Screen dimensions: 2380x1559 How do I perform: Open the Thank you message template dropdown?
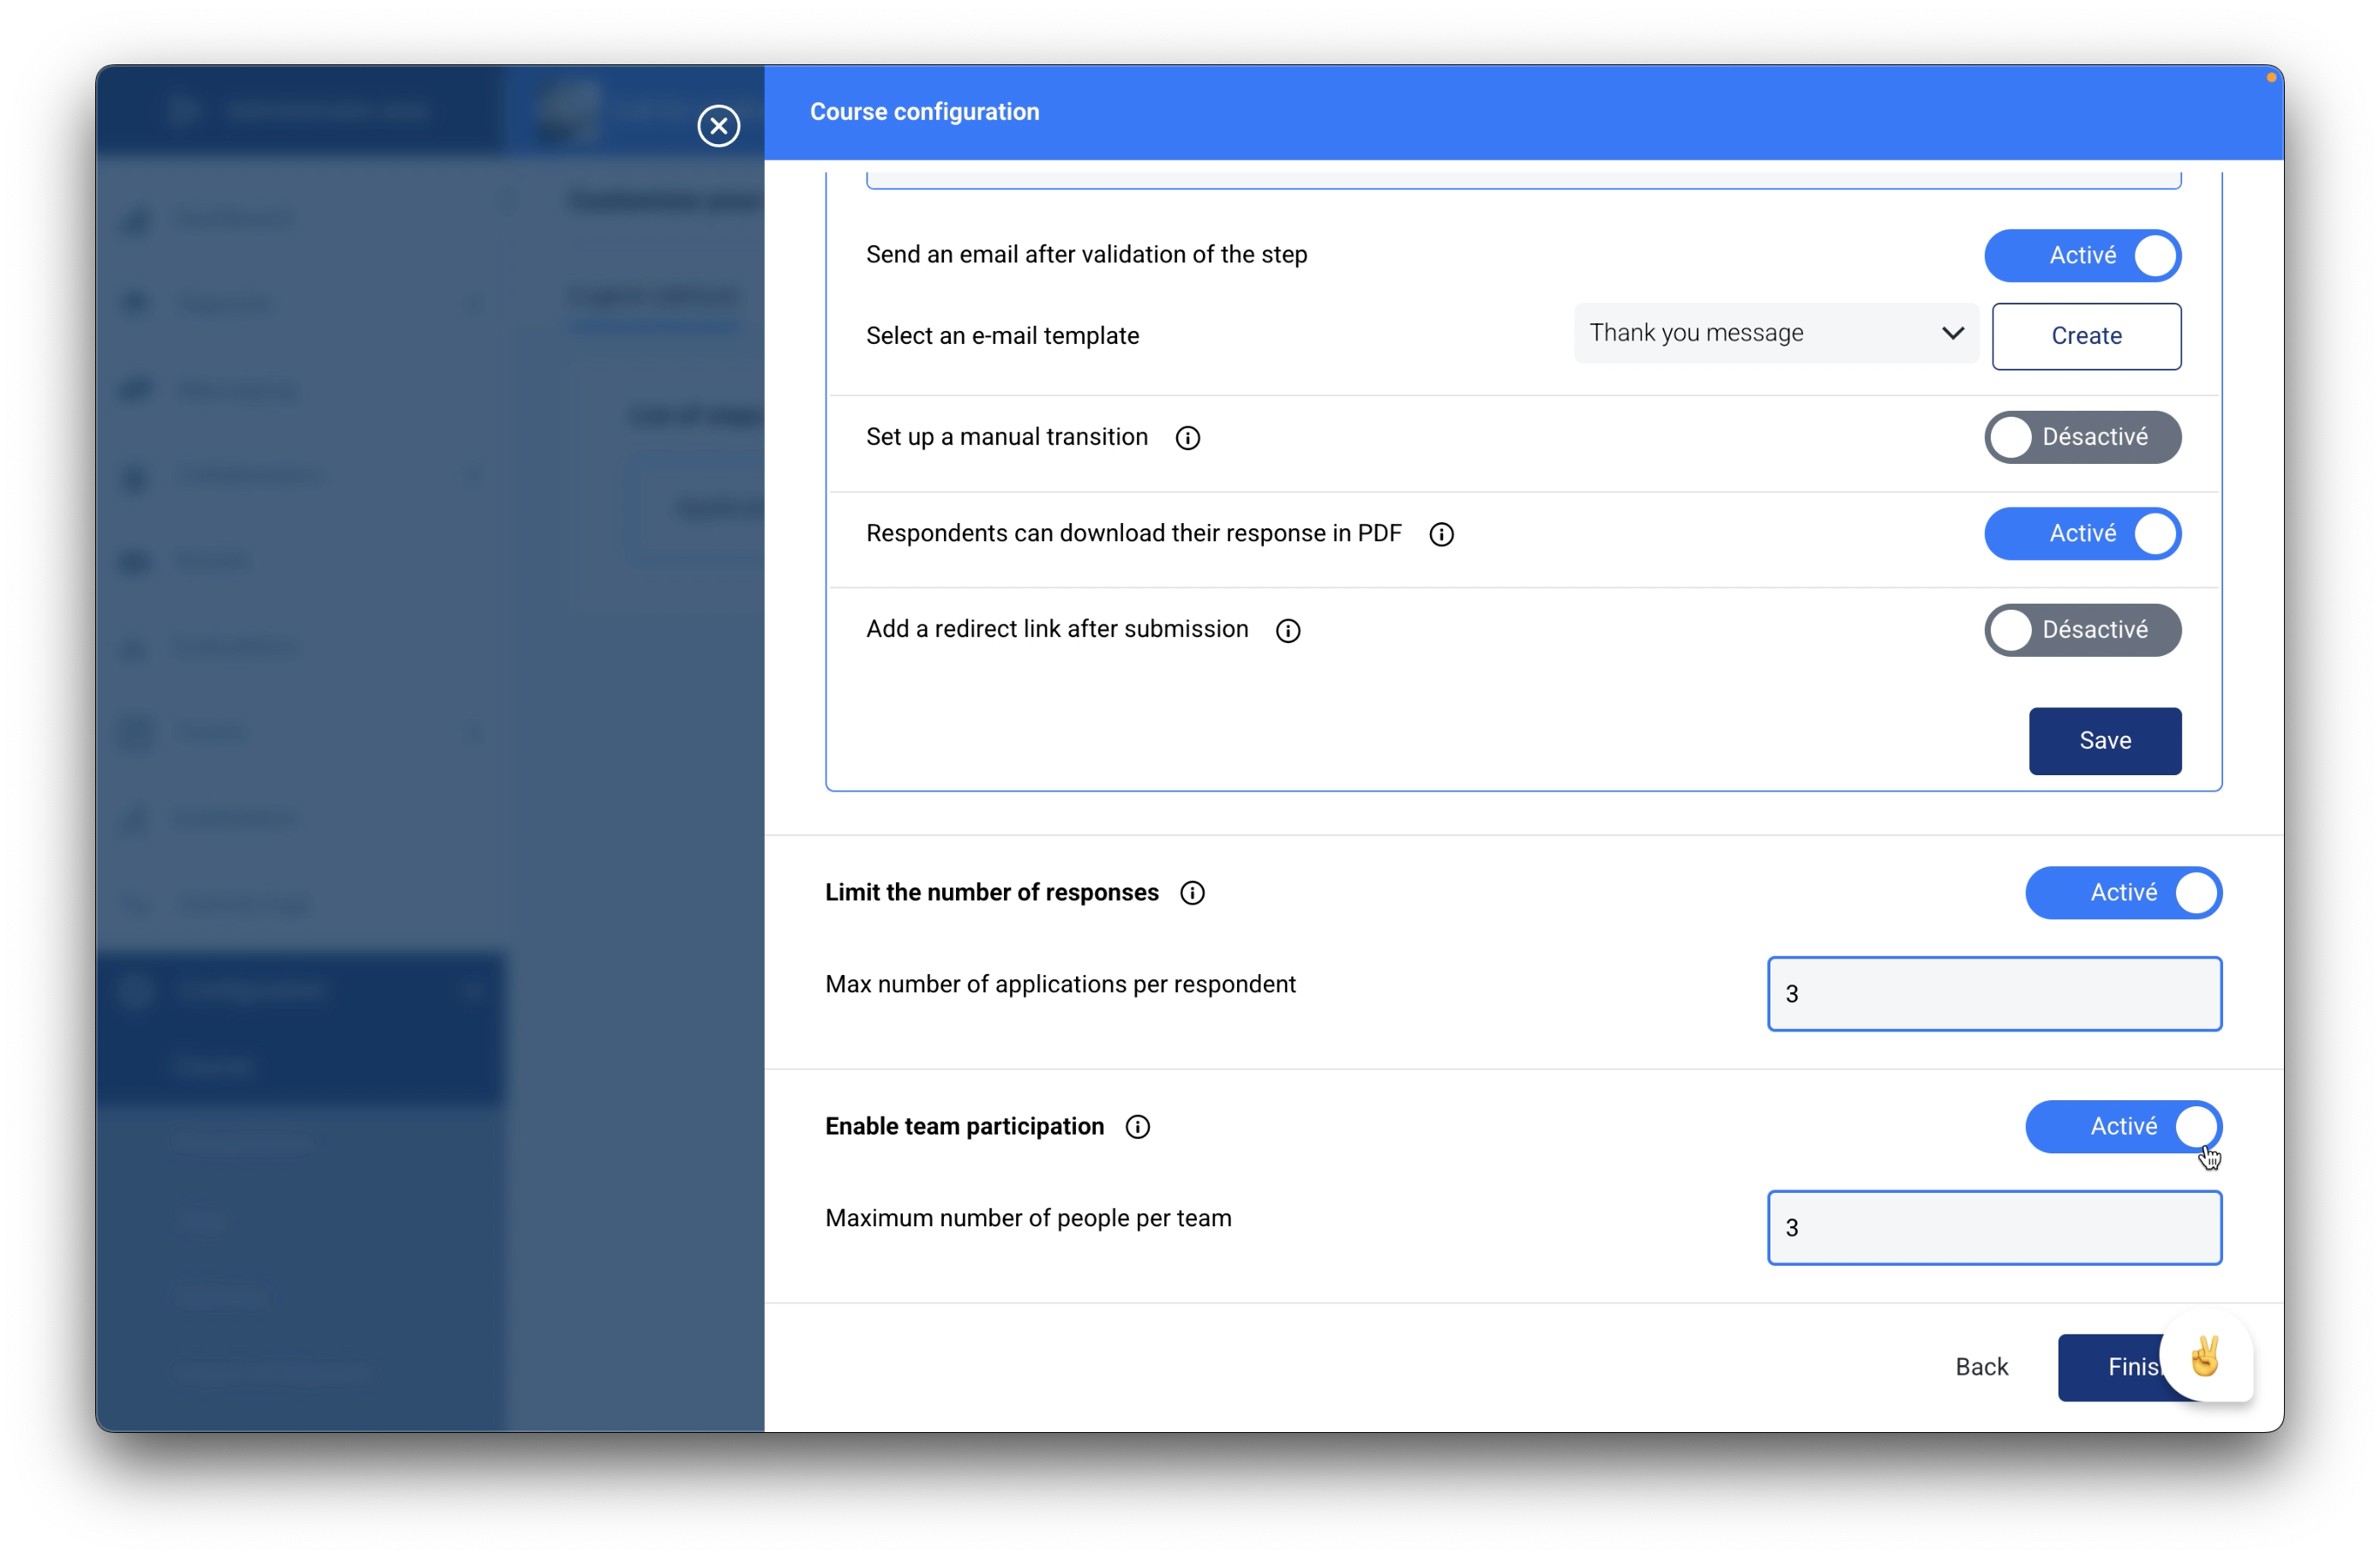pyautogui.click(x=1776, y=333)
